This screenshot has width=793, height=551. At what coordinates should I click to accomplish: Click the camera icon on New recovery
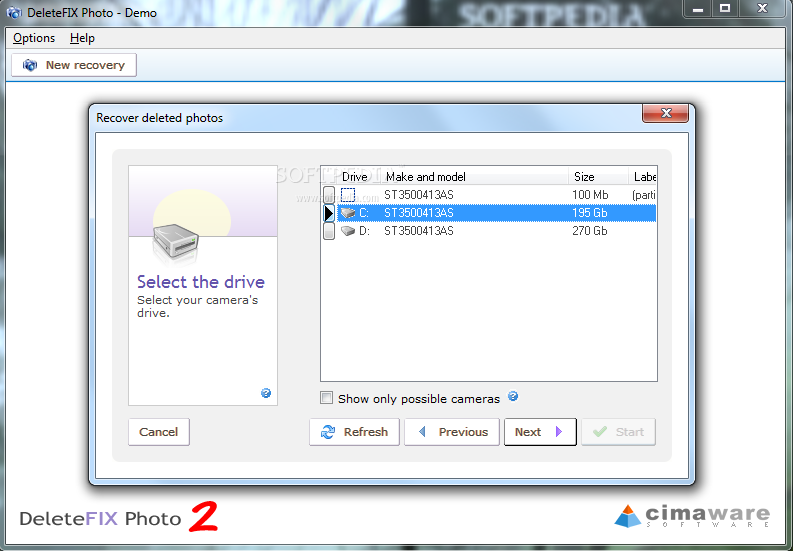pyautogui.click(x=30, y=65)
